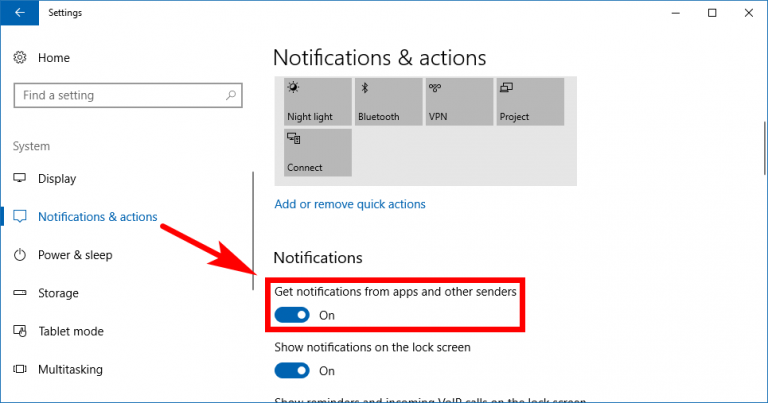Open Tablet mode settings
Screen dimensions: 768x403
pos(71,332)
